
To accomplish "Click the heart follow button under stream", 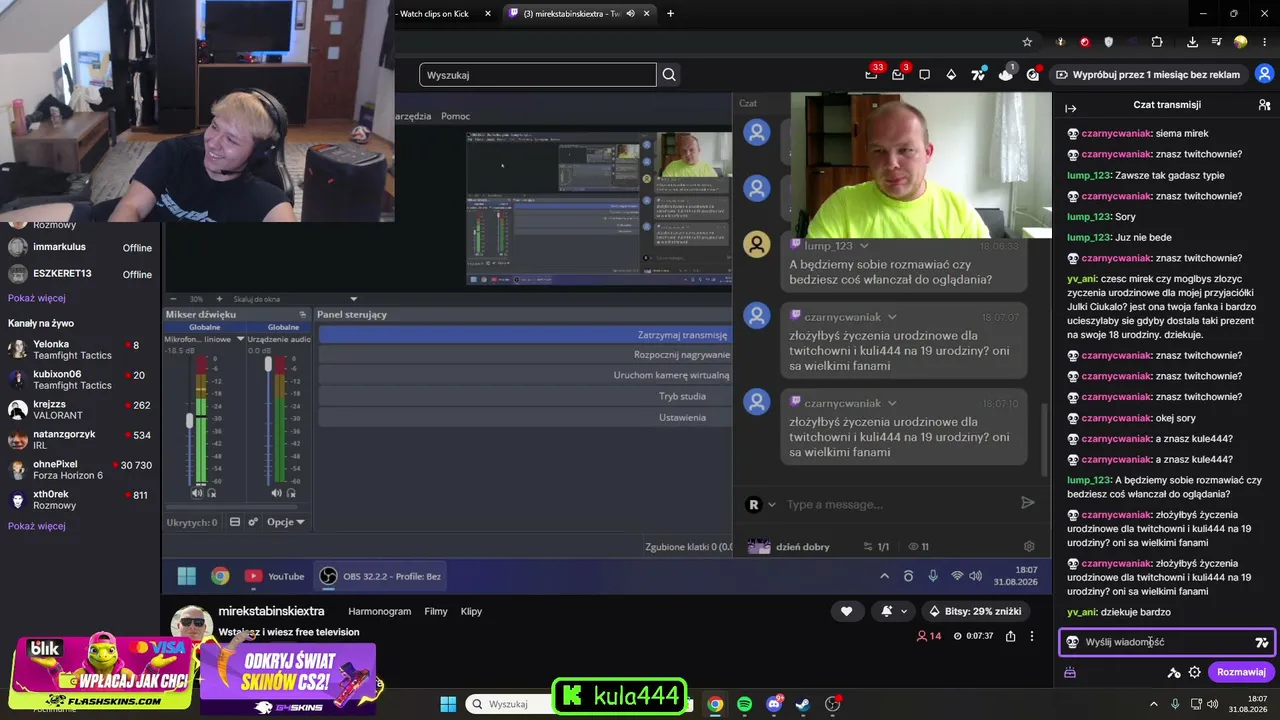I will tap(847, 611).
